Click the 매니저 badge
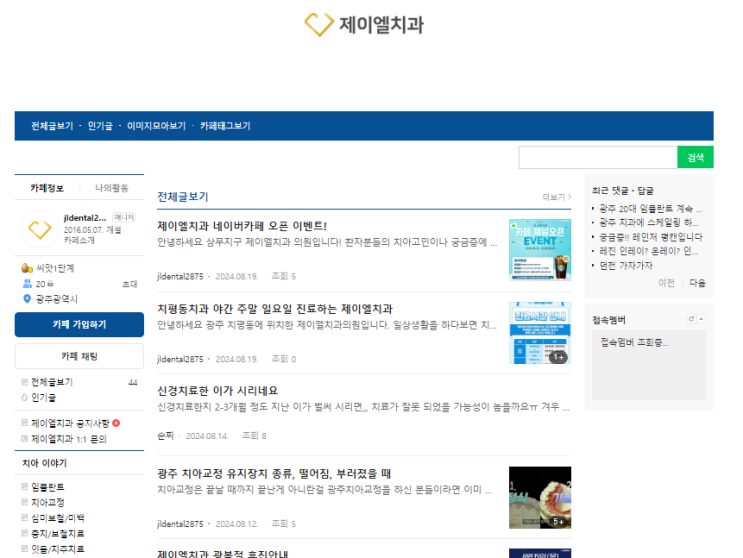The width and height of the screenshot is (743, 558). click(124, 217)
